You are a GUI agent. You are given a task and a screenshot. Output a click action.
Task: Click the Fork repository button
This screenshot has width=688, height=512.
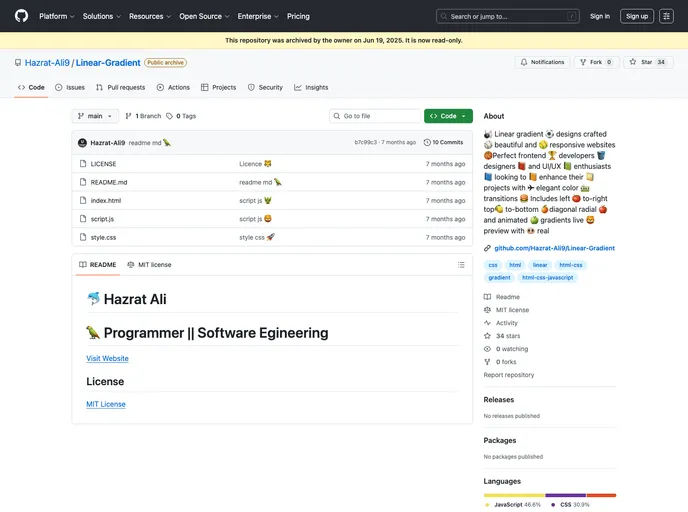(597, 62)
